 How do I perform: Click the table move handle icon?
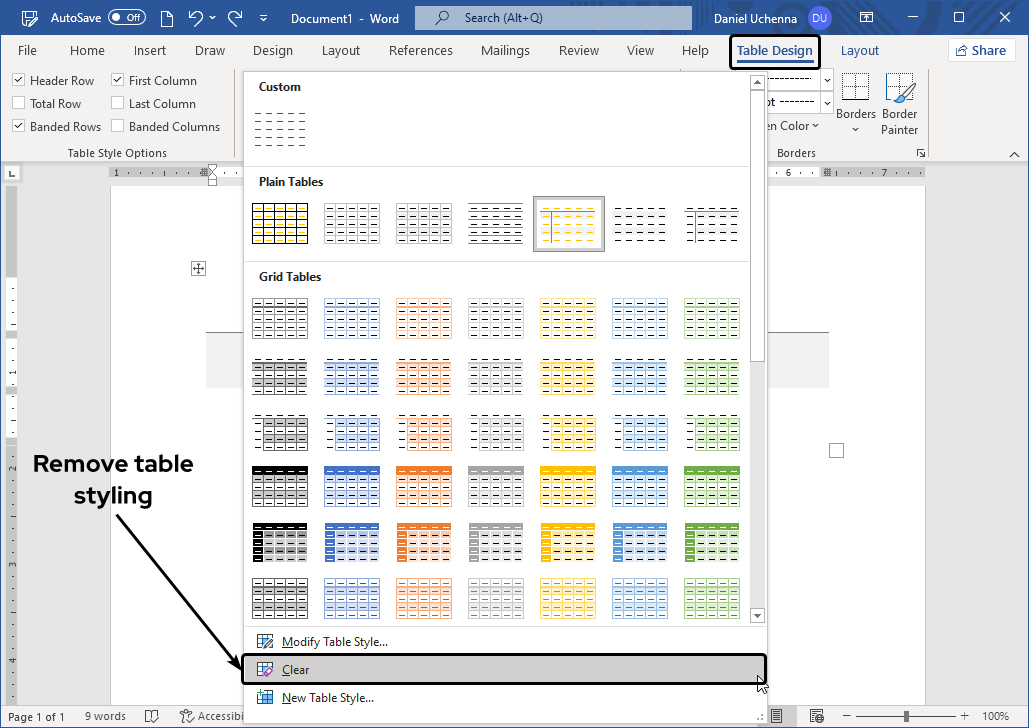(199, 268)
